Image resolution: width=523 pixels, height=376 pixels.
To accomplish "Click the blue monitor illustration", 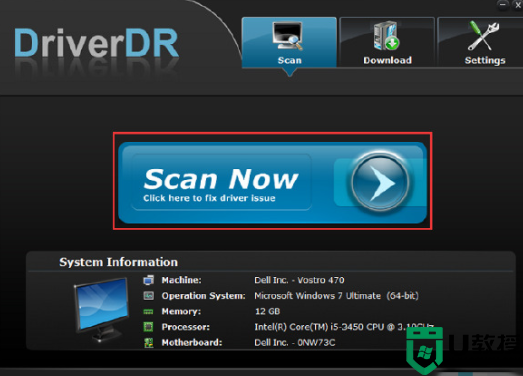I will pyautogui.click(x=101, y=310).
